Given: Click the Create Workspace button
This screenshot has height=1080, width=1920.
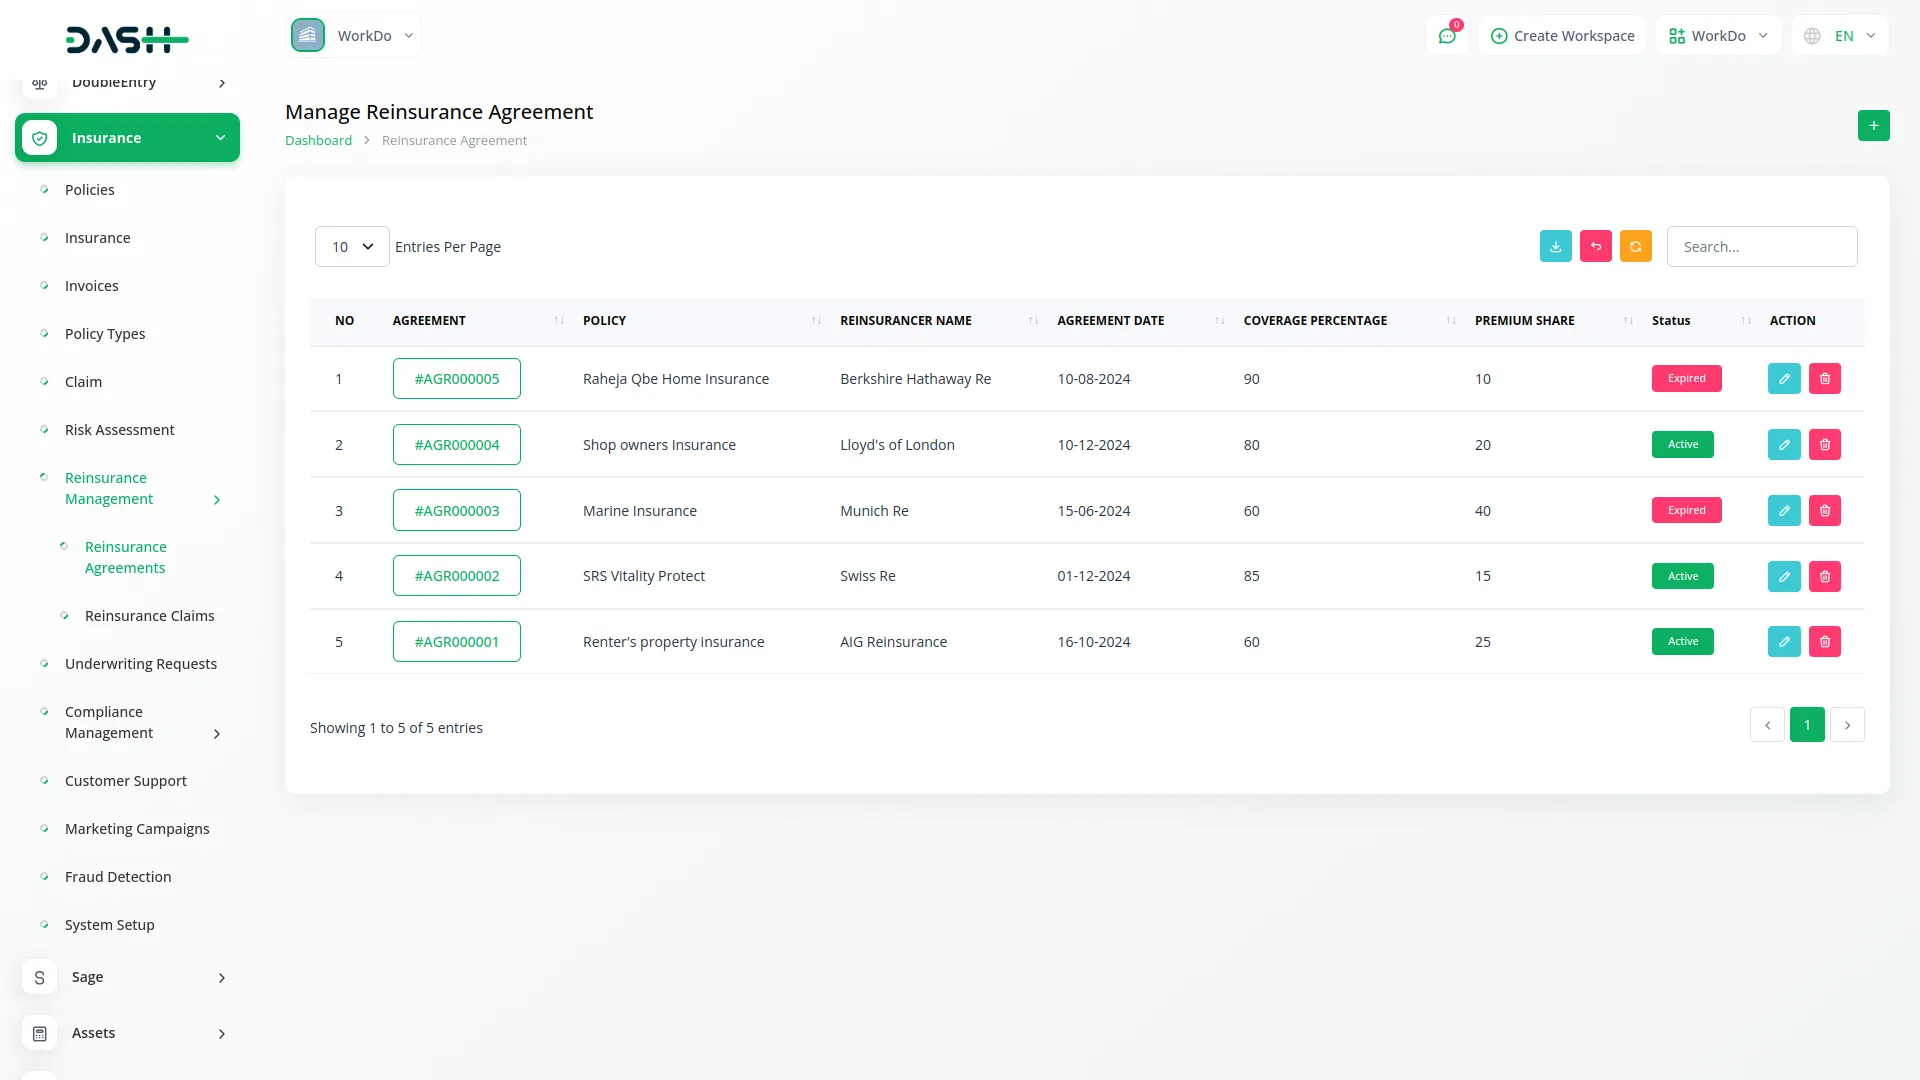Looking at the screenshot, I should pos(1561,35).
